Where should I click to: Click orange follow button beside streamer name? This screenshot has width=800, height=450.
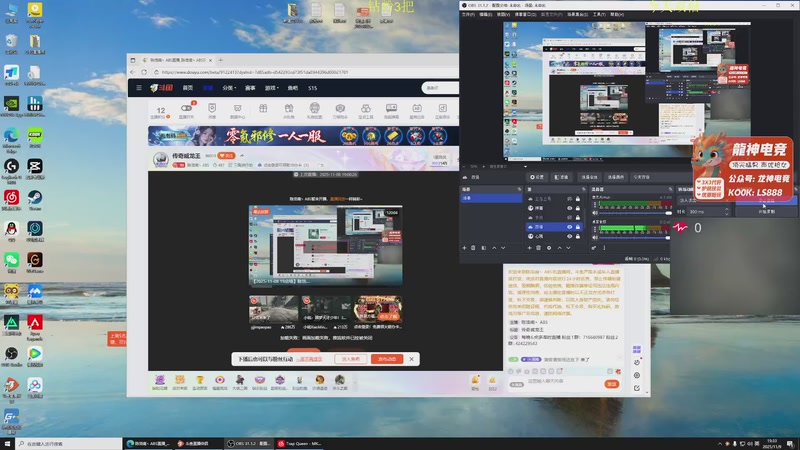click(226, 156)
